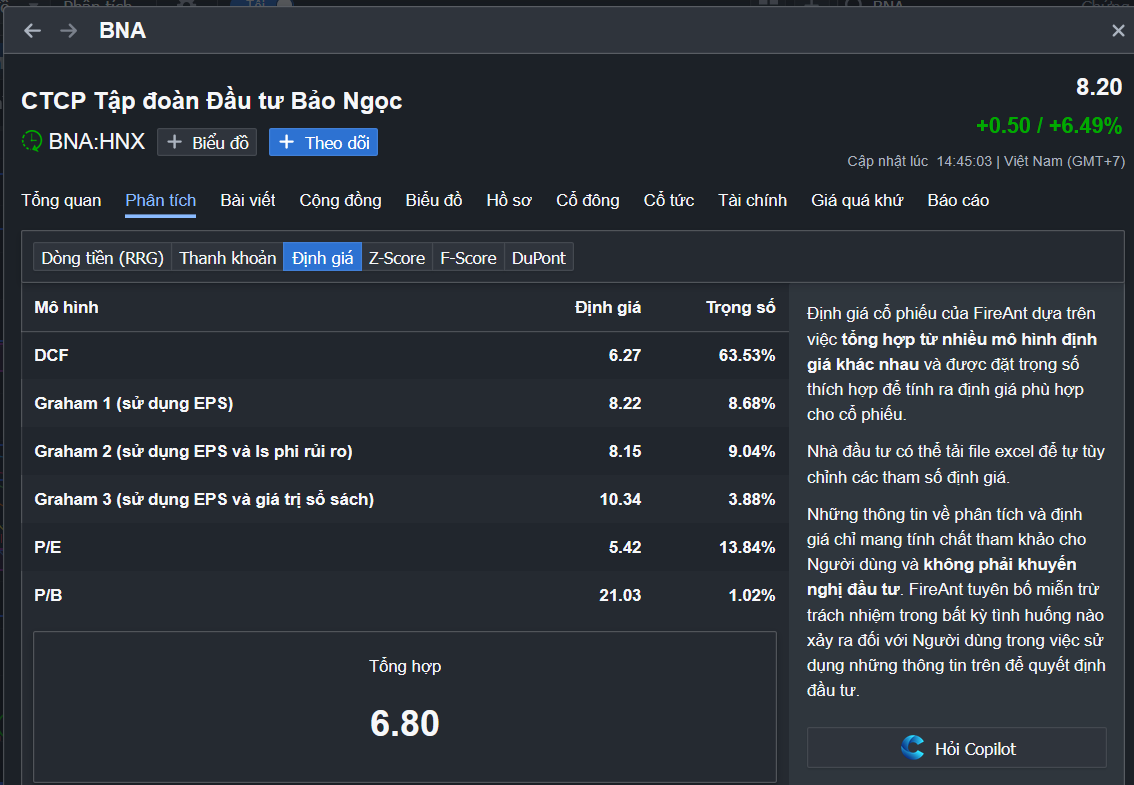Select the DCF model row
This screenshot has width=1134, height=785.
[405, 355]
